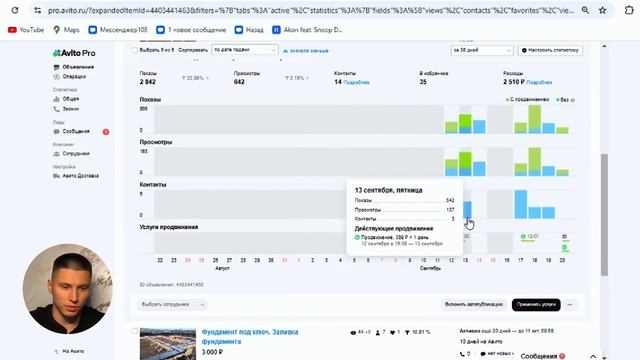Click the browser address bar URL

click(311, 10)
